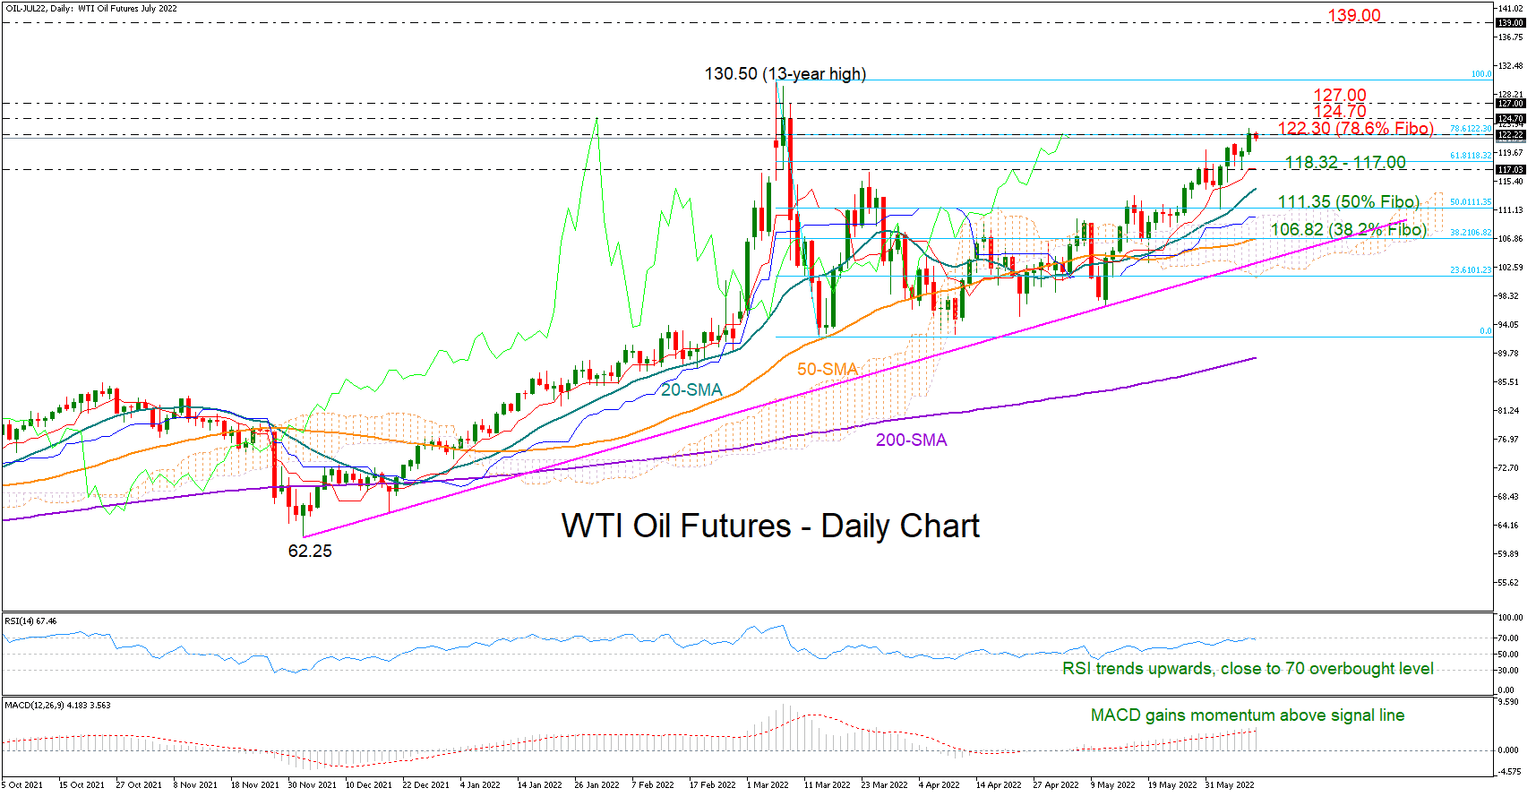Click the red 139.00 resistance annotation
The height and width of the screenshot is (795, 1536).
(x=1354, y=15)
